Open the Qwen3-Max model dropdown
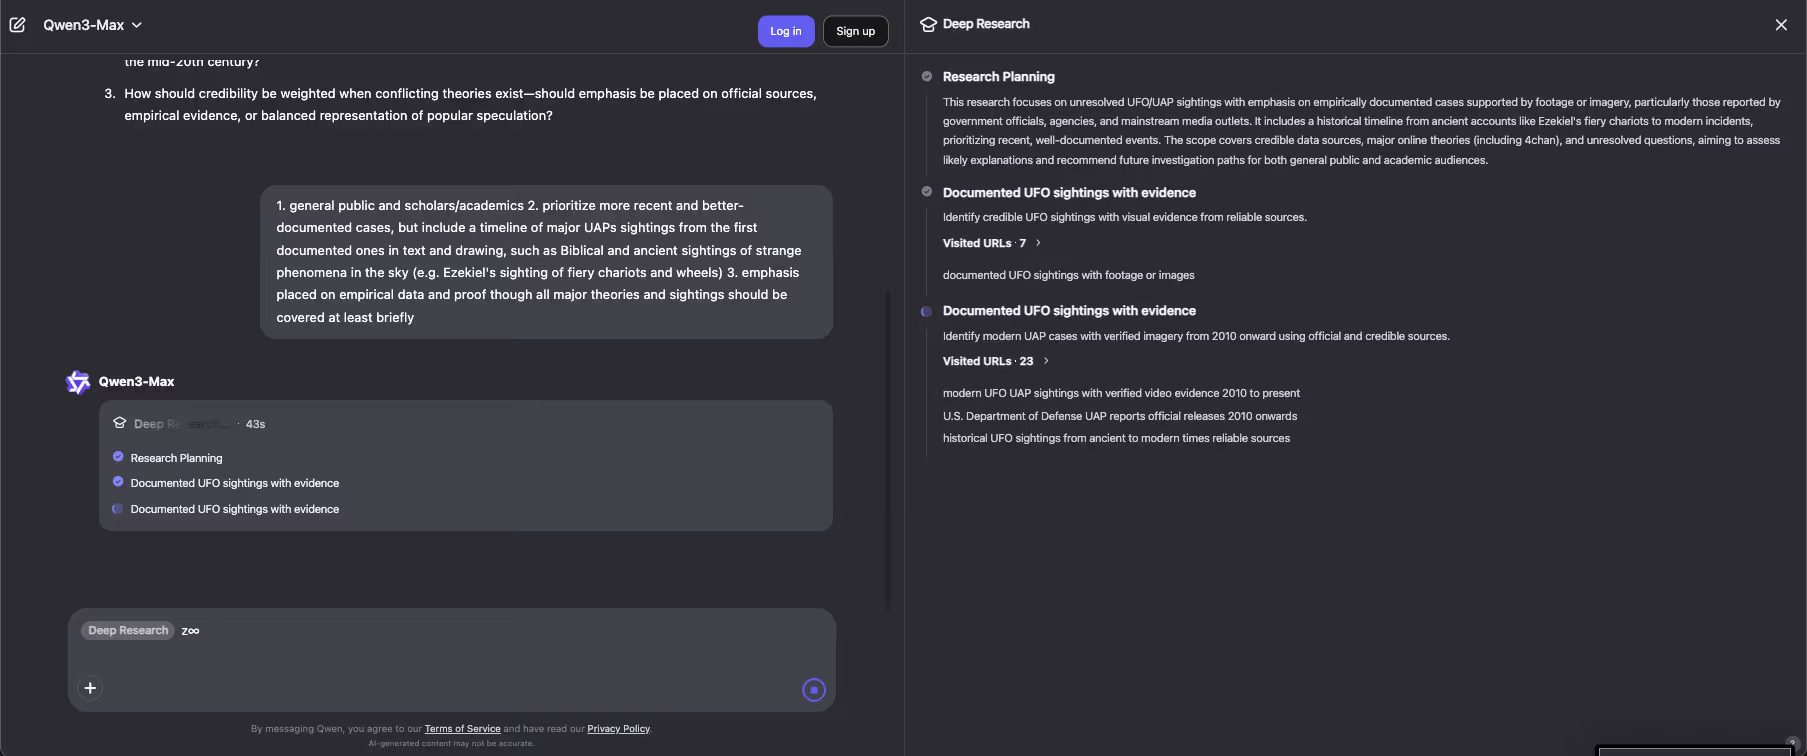Viewport: 1807px width, 756px height. (x=93, y=25)
